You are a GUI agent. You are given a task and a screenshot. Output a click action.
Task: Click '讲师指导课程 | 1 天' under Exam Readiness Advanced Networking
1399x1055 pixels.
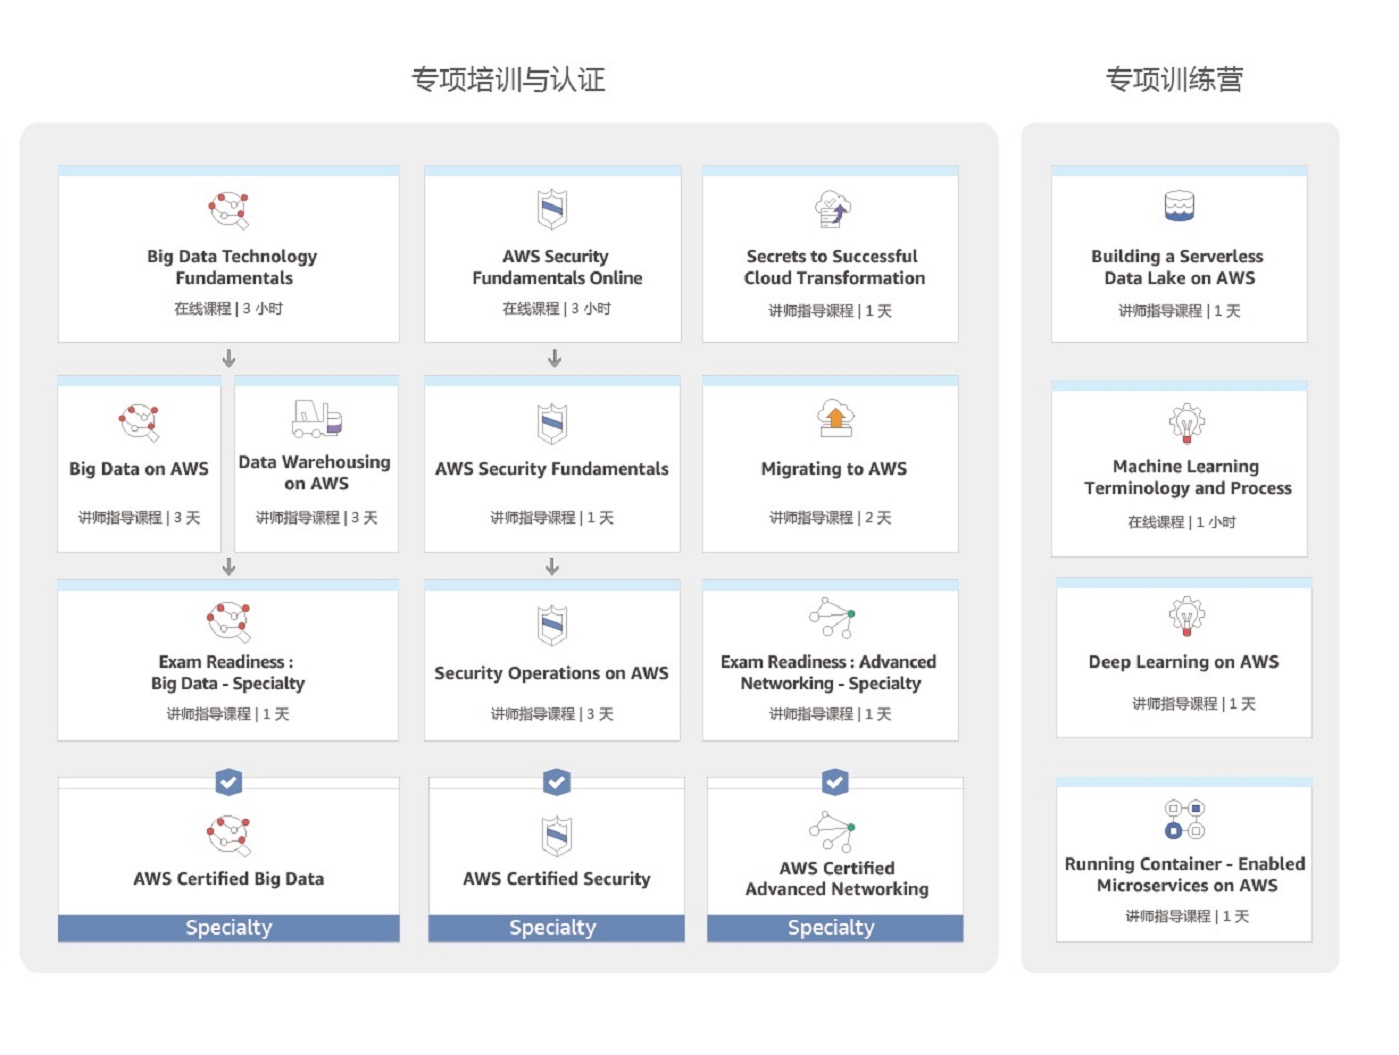tap(830, 714)
